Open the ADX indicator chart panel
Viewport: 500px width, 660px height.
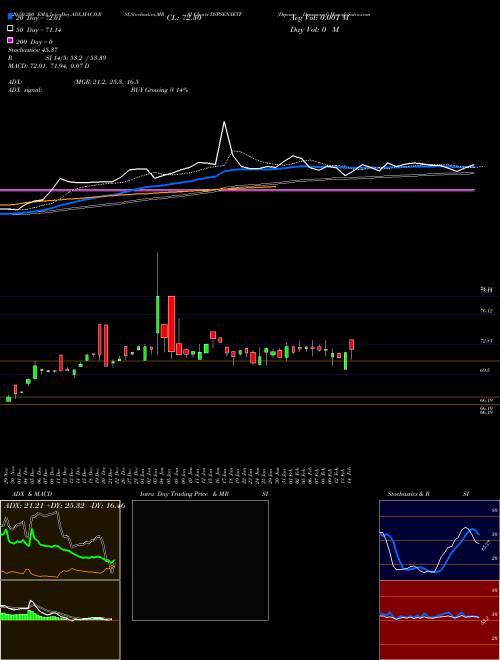point(60,540)
